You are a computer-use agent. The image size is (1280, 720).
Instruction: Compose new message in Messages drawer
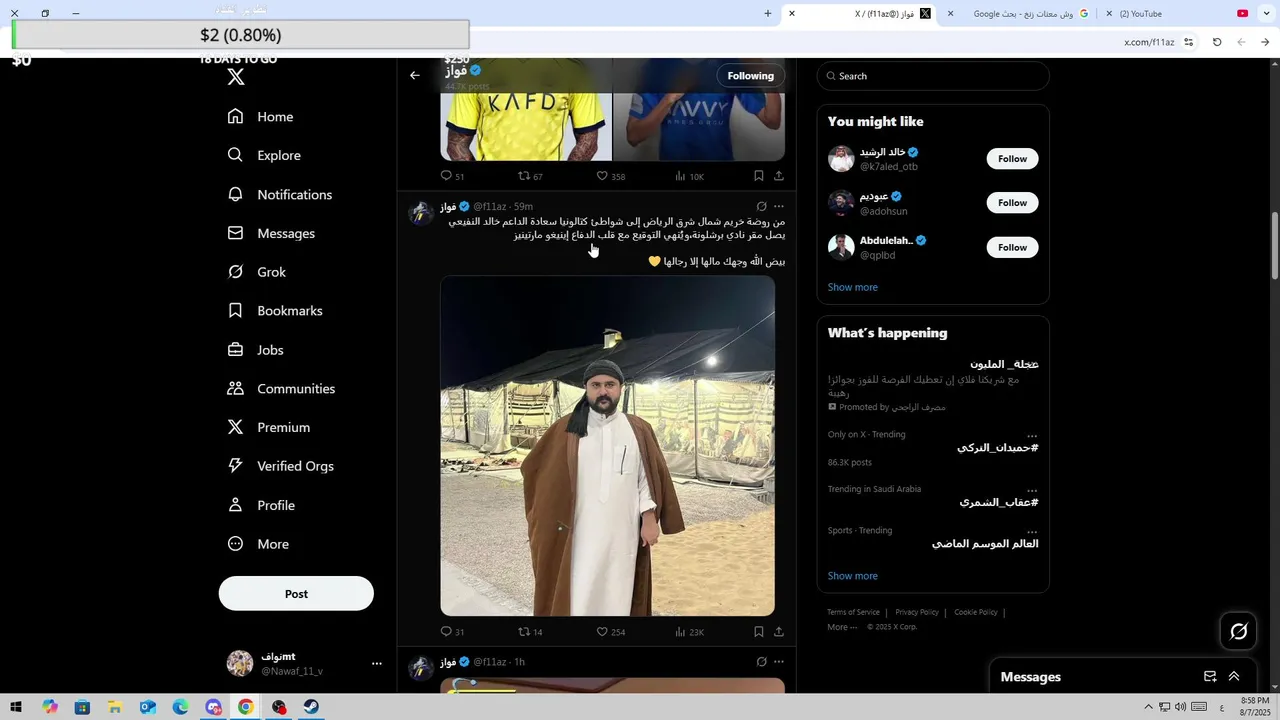pyautogui.click(x=1210, y=677)
